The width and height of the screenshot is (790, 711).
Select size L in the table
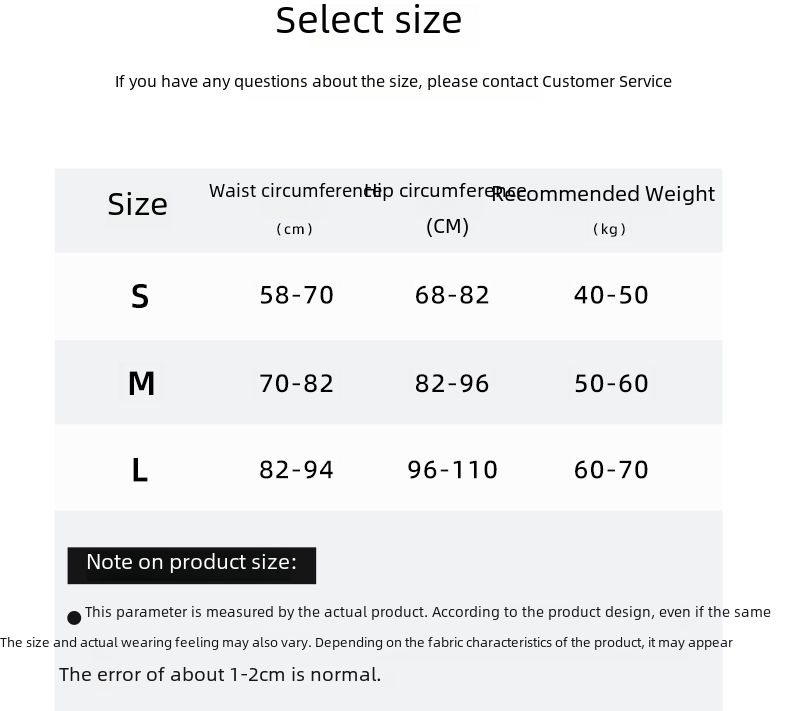[x=140, y=470]
